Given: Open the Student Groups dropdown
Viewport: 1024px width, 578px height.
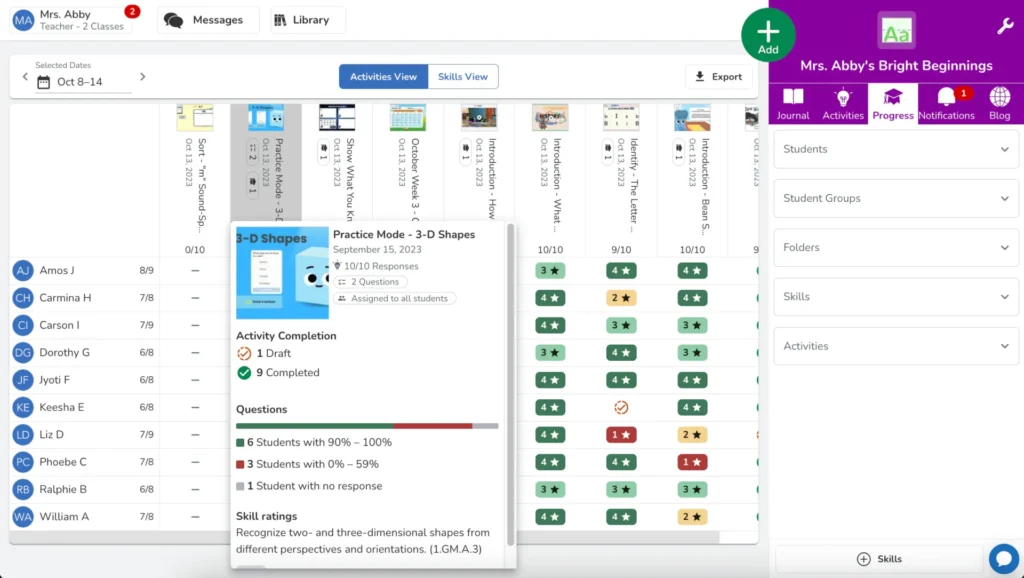Looking at the screenshot, I should click(895, 198).
